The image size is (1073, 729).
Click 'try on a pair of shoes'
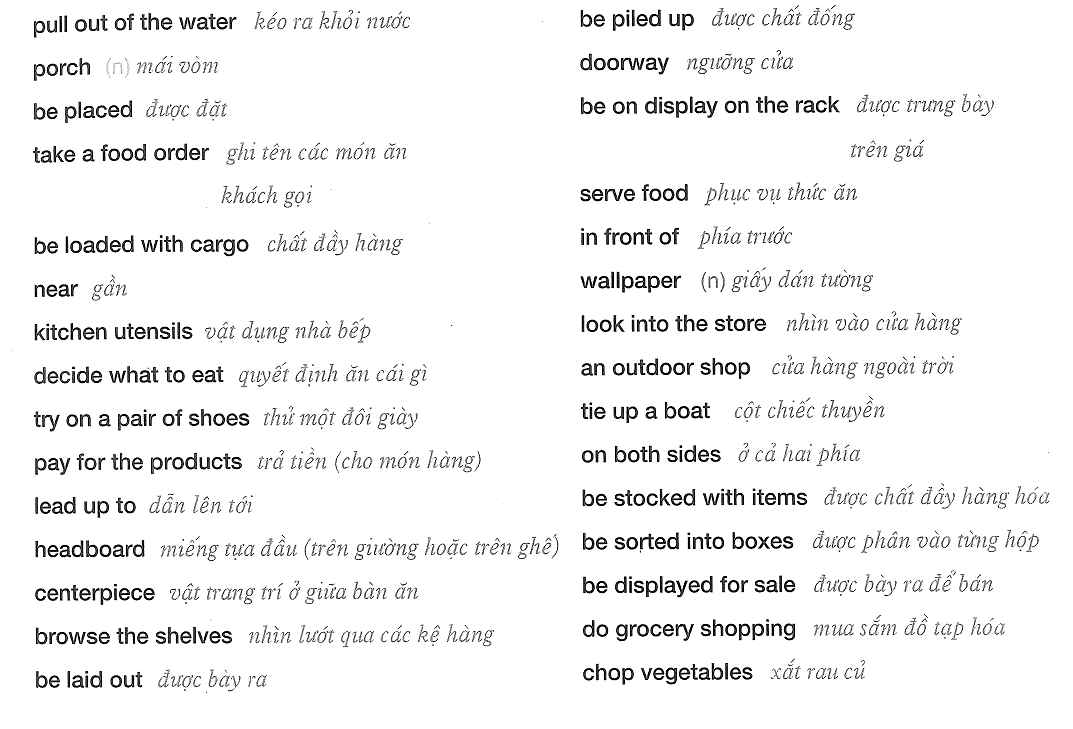click(141, 419)
